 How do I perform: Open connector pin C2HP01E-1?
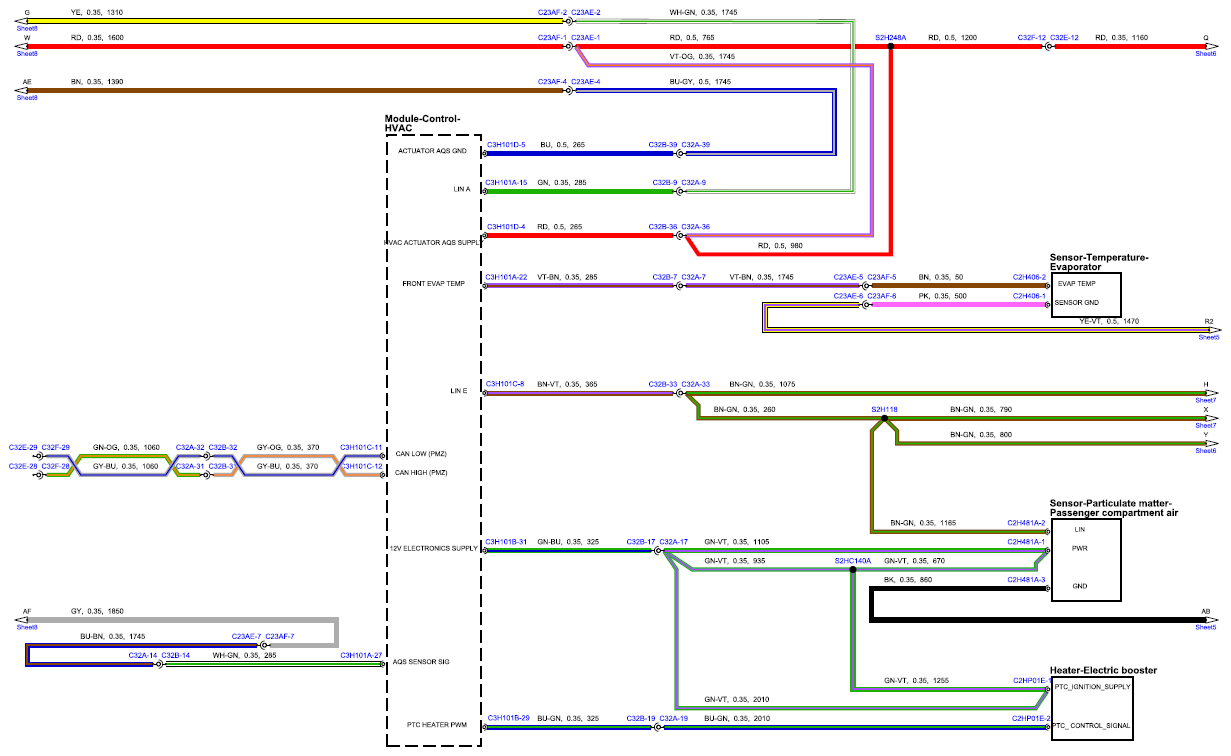(x=1030, y=680)
